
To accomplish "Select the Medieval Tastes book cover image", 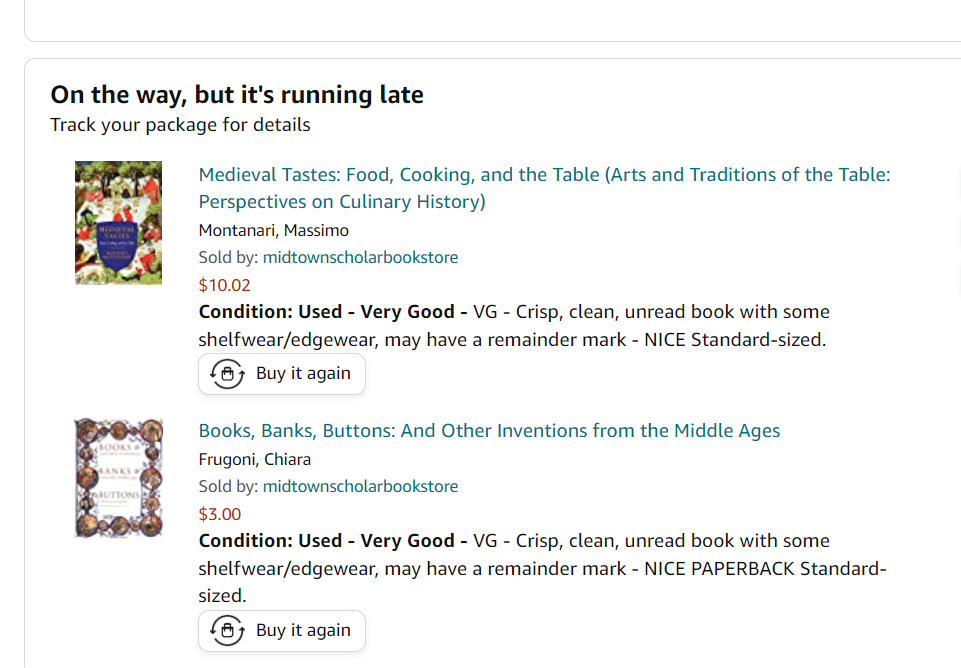I will (118, 222).
